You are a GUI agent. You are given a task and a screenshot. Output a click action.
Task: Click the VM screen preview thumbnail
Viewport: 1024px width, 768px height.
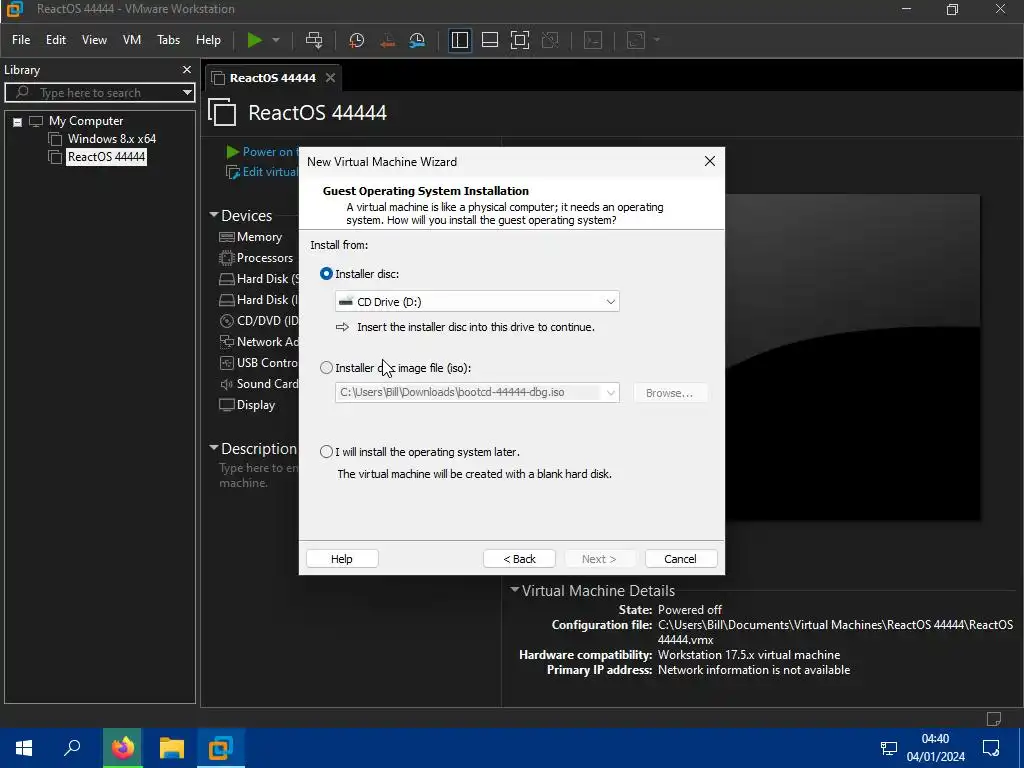pyautogui.click(x=852, y=357)
